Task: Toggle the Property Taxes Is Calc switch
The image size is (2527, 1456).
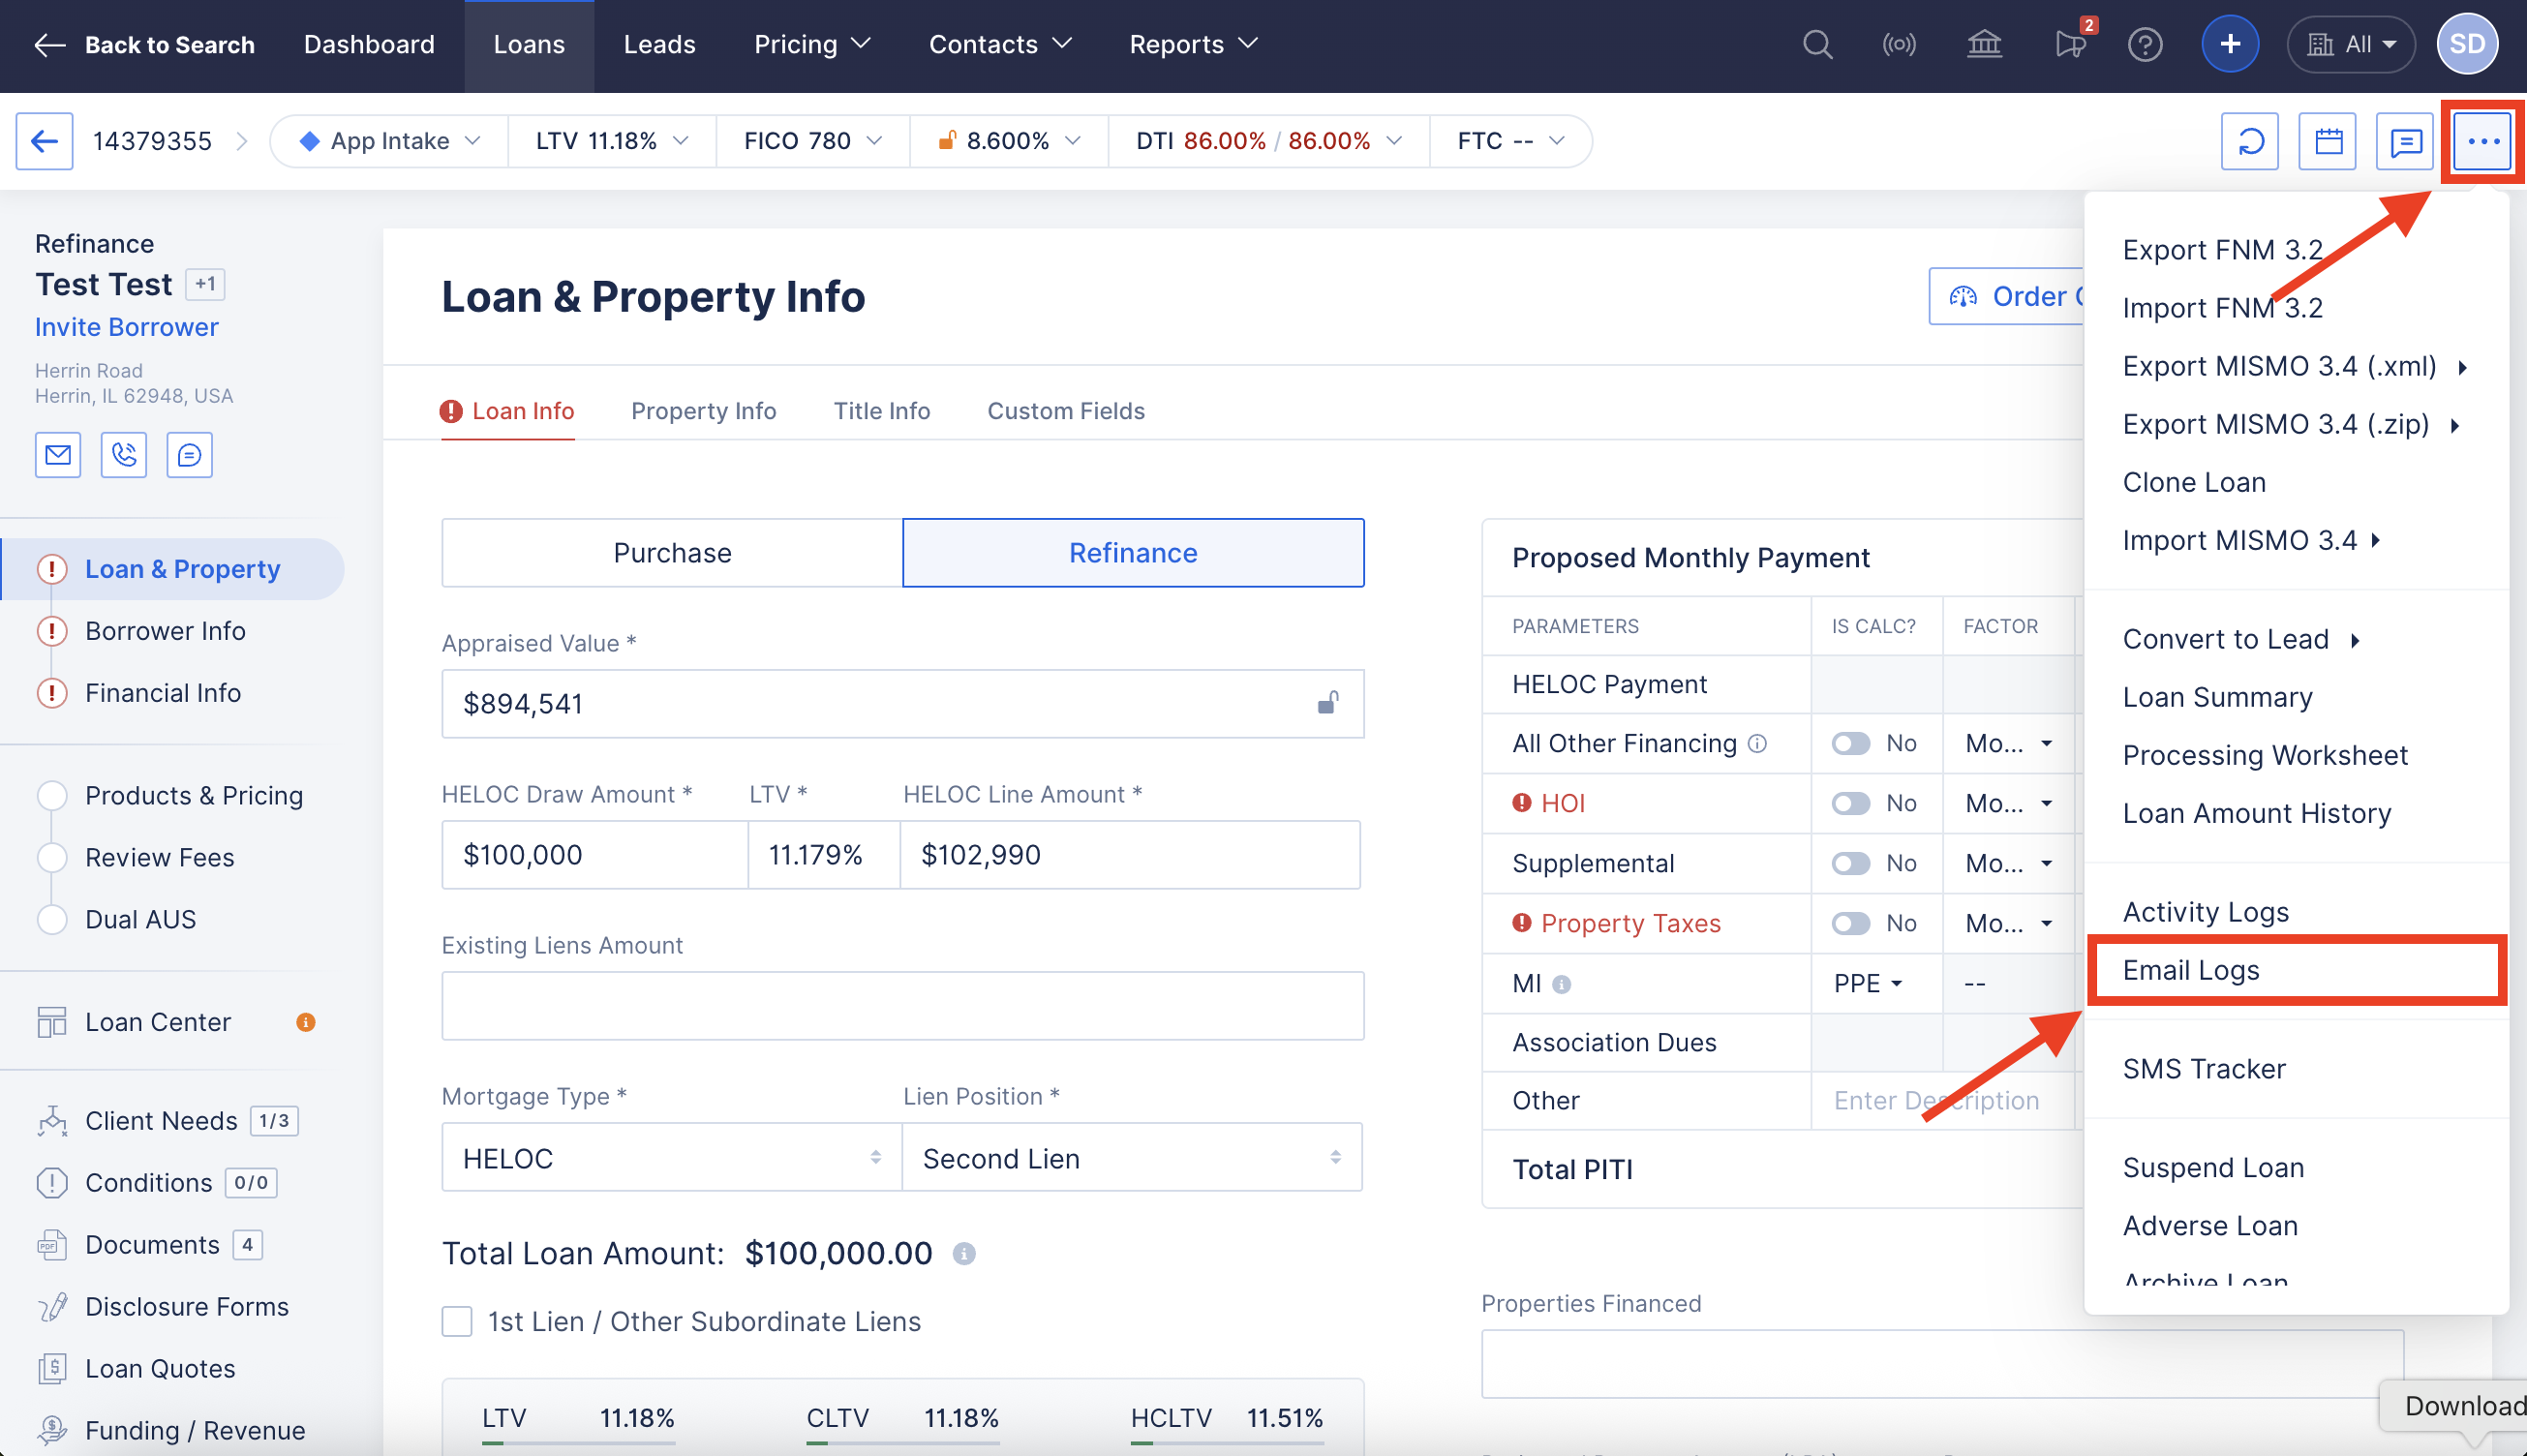Action: (x=1850, y=923)
